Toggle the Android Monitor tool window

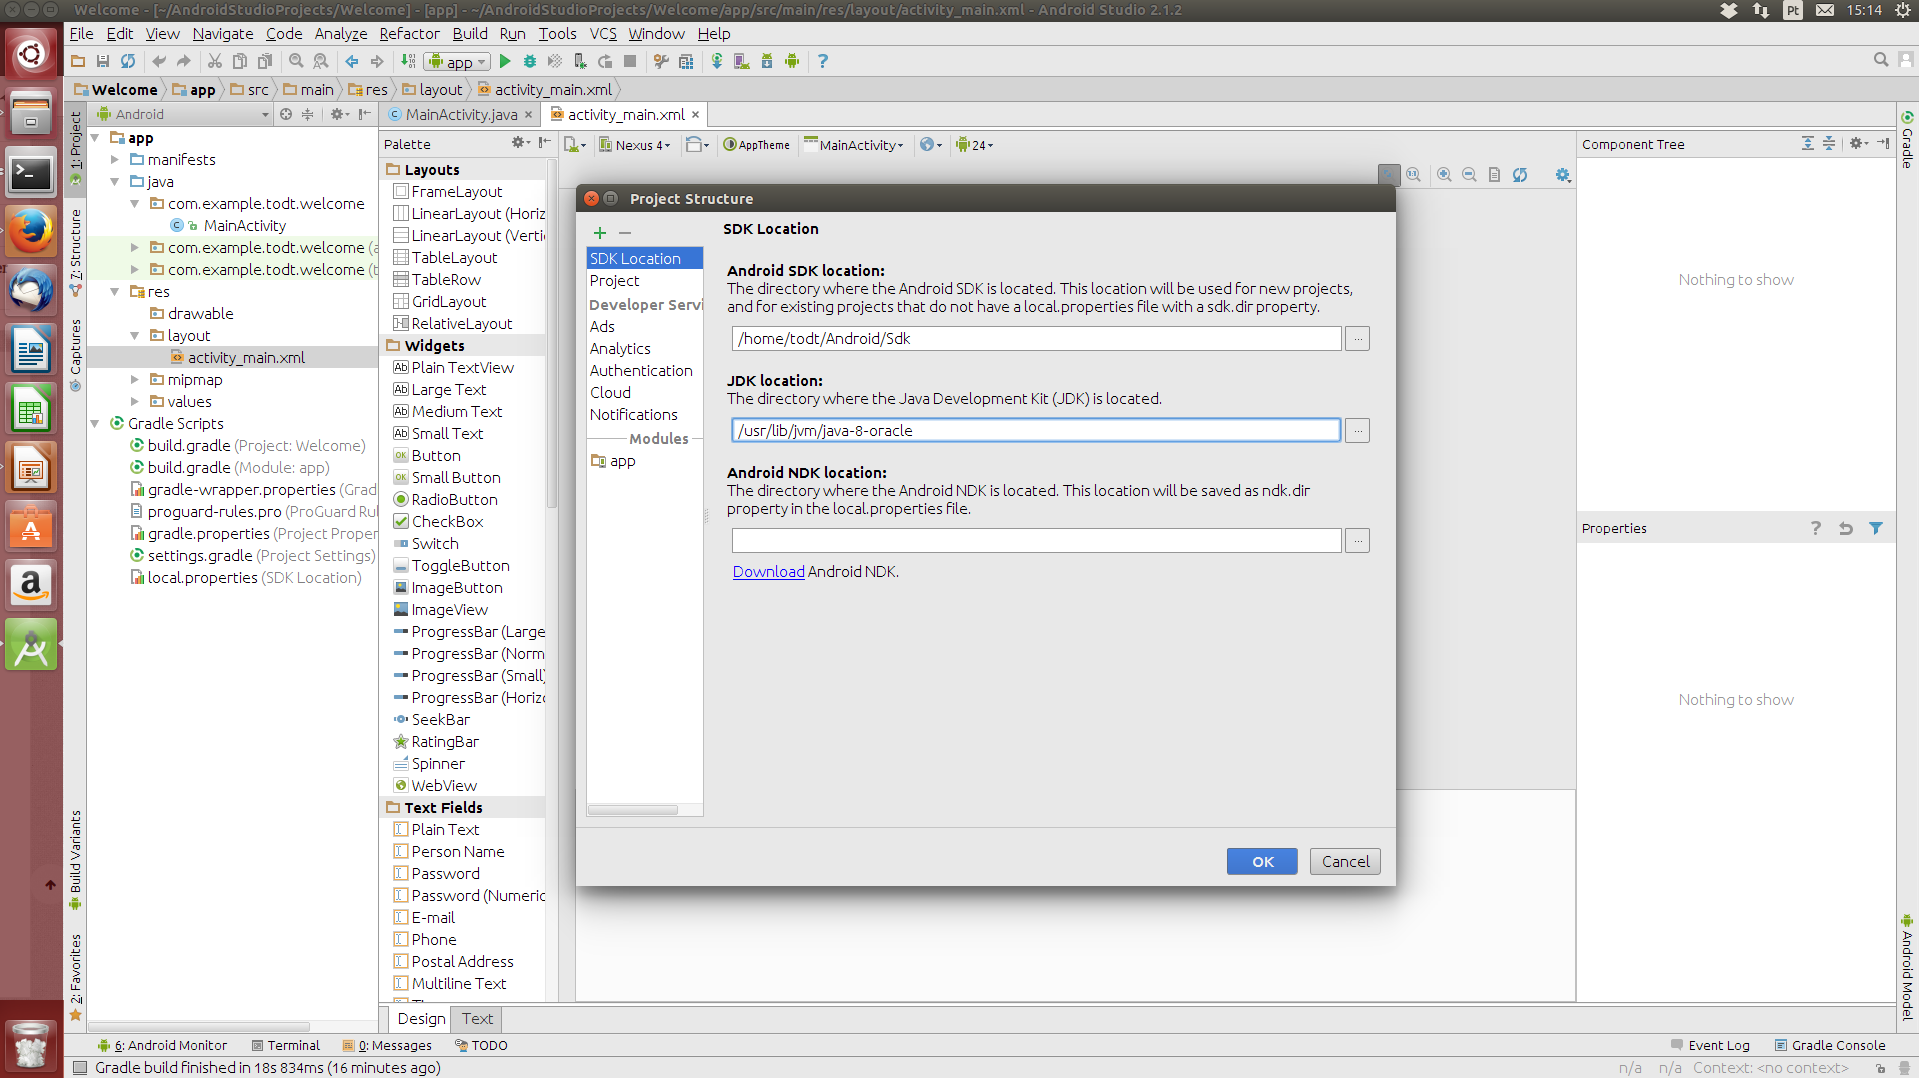(162, 1045)
